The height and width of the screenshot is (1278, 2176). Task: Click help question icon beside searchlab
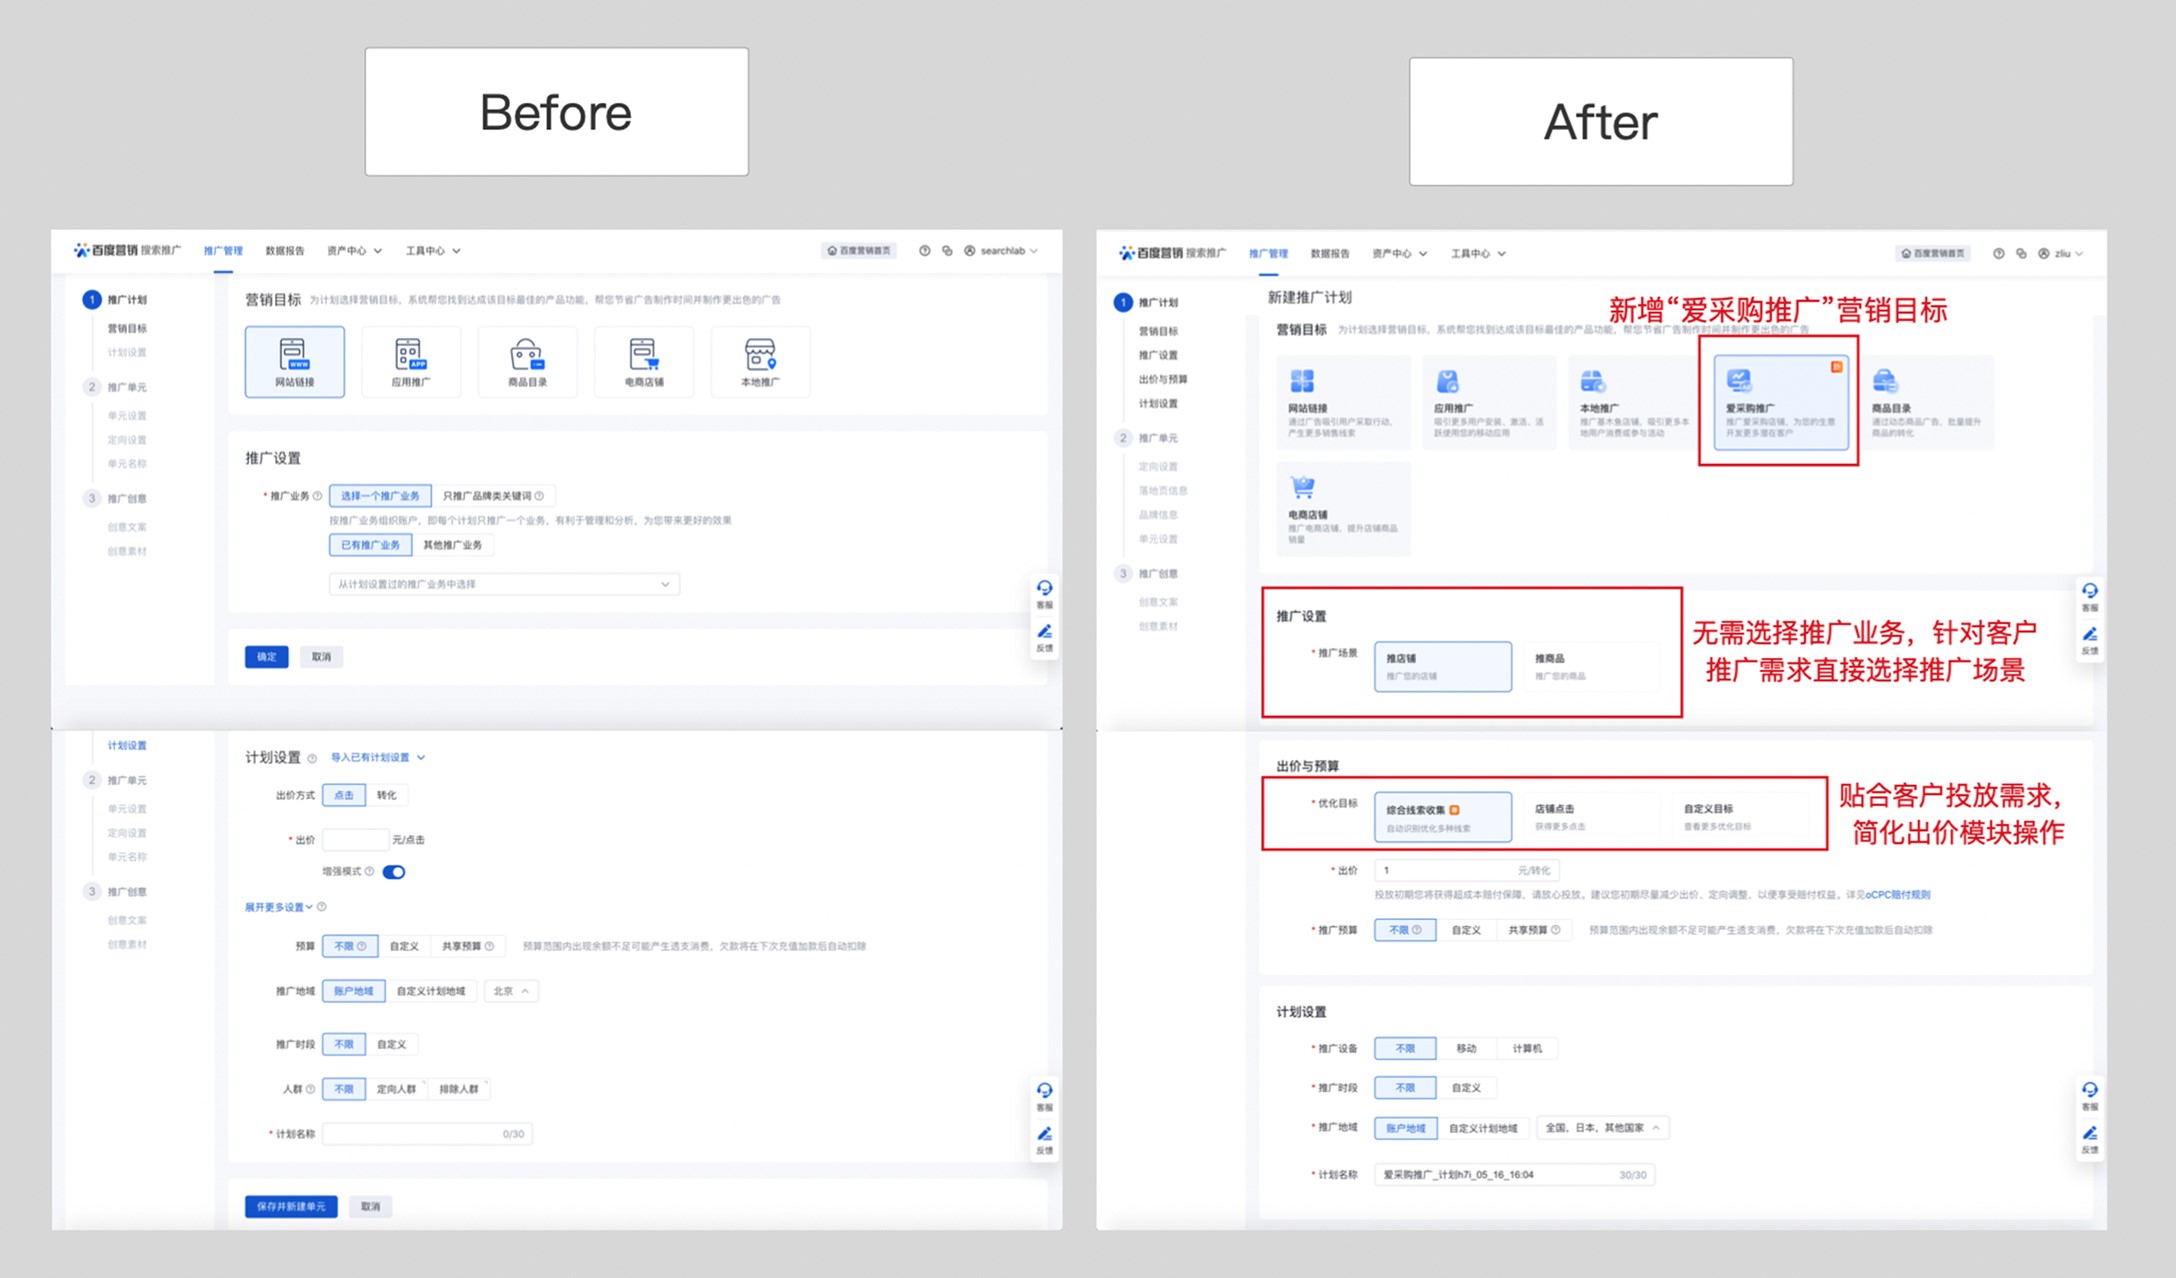pyautogui.click(x=925, y=251)
